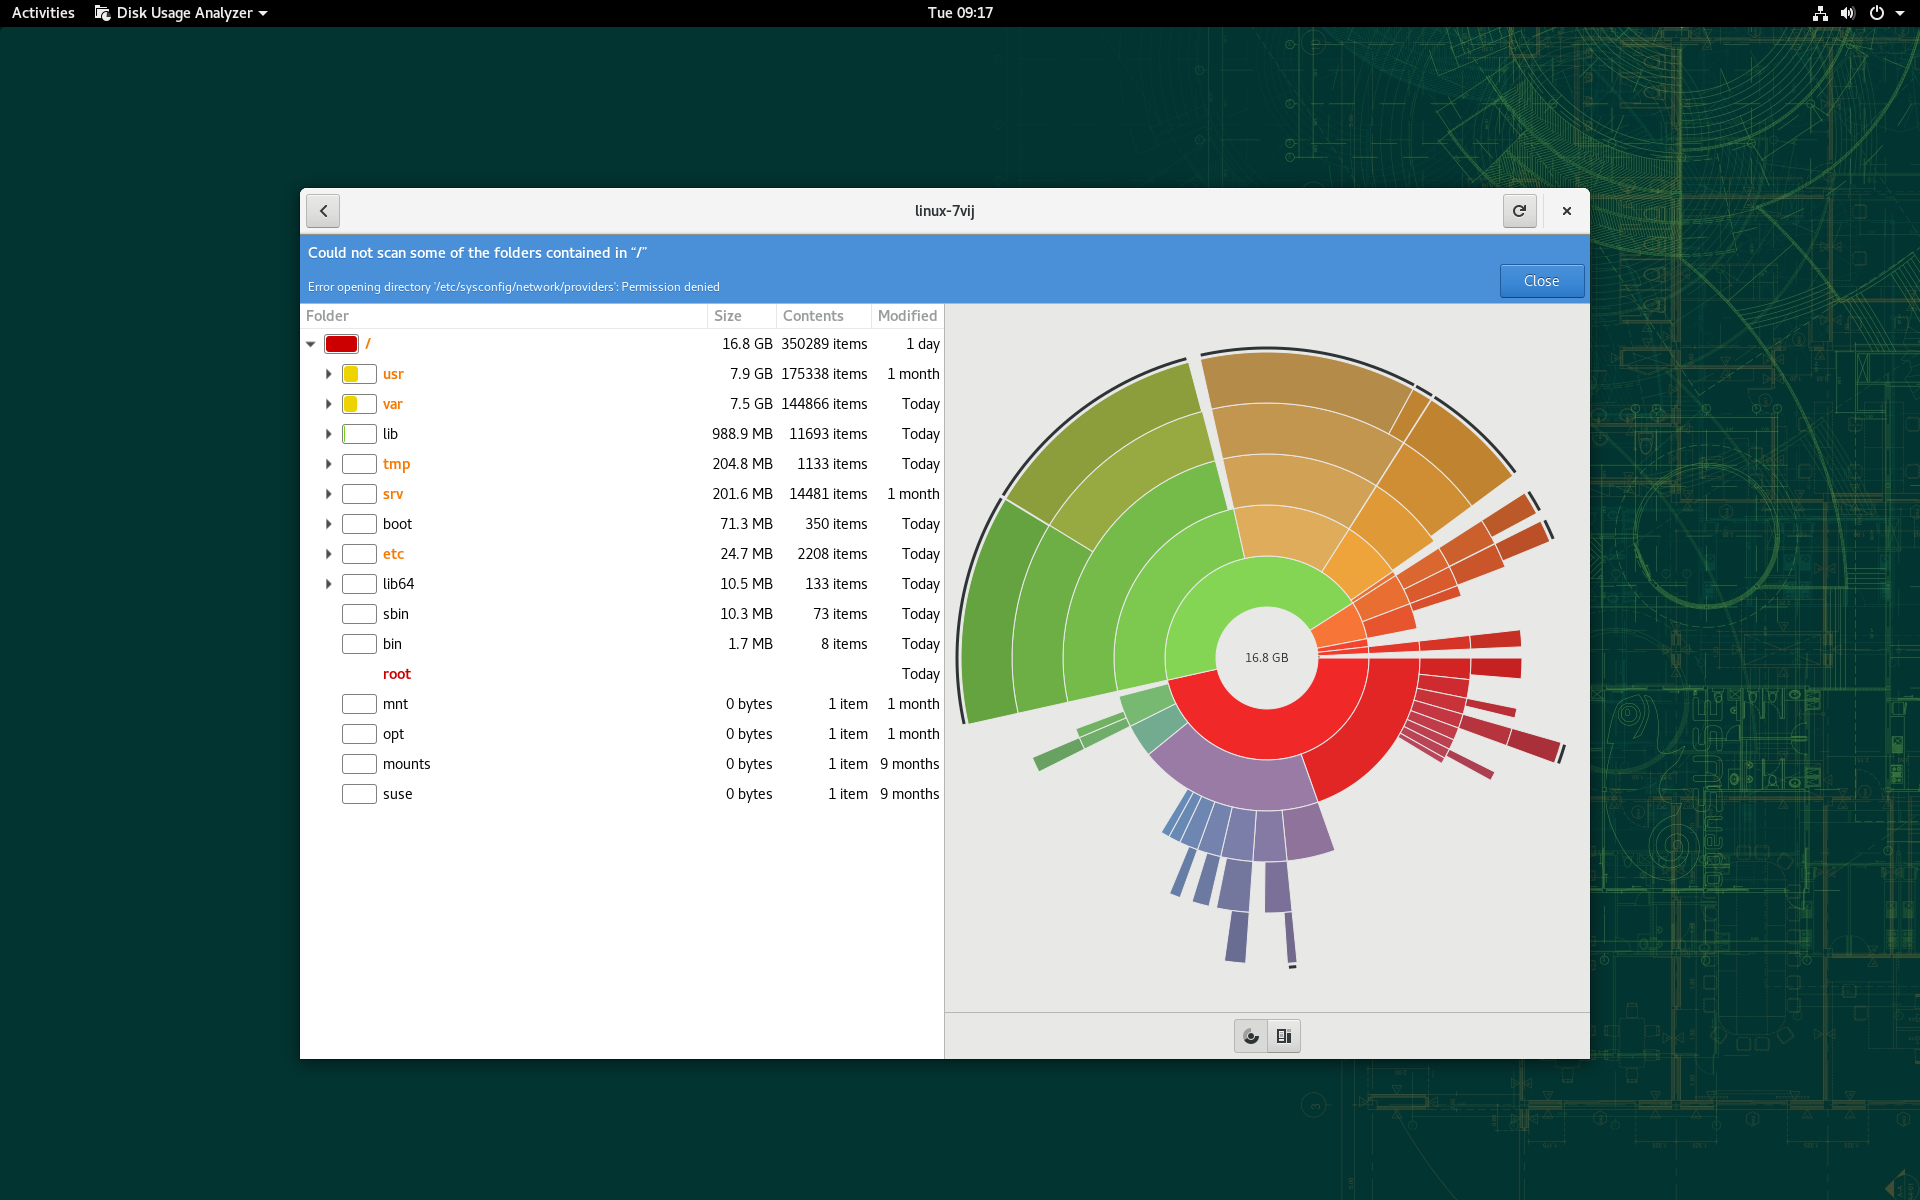Sort by the Size column header

(x=728, y=316)
